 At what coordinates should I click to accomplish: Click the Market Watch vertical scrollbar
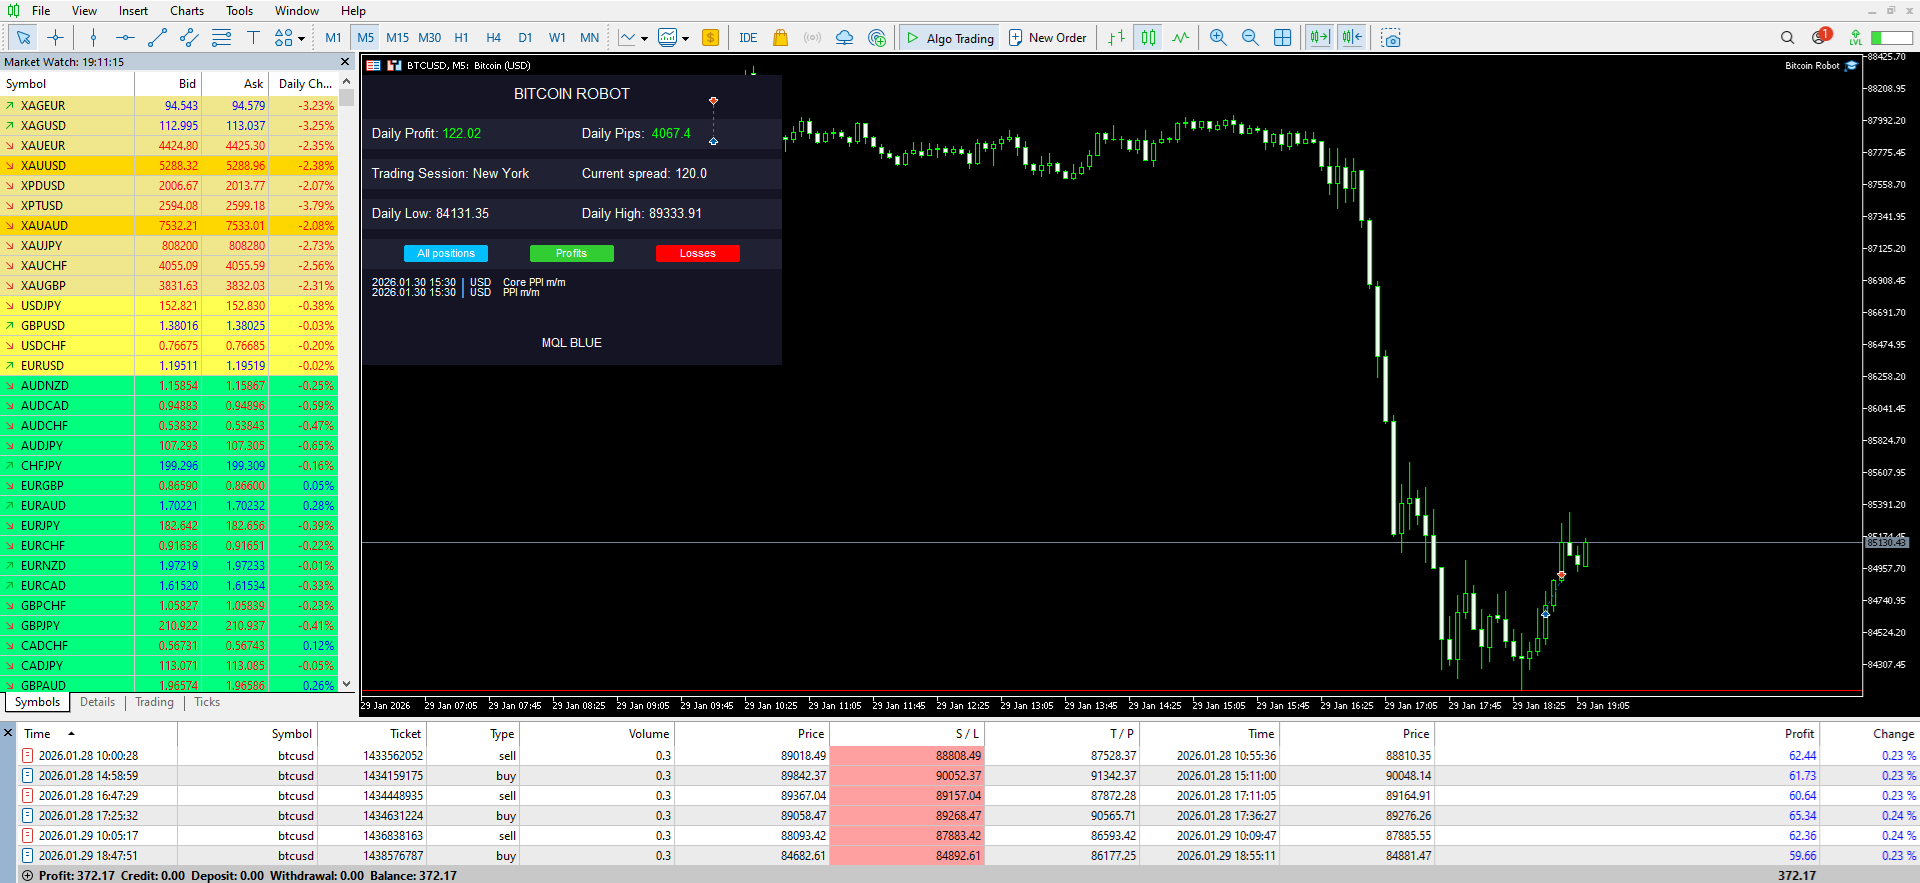pos(346,384)
